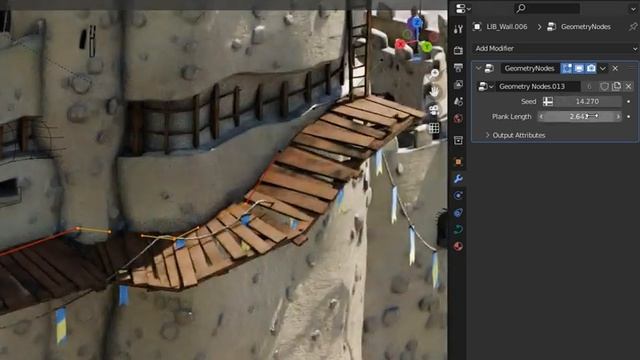Click the Seed attribute toggle grid icon

pos(548,101)
